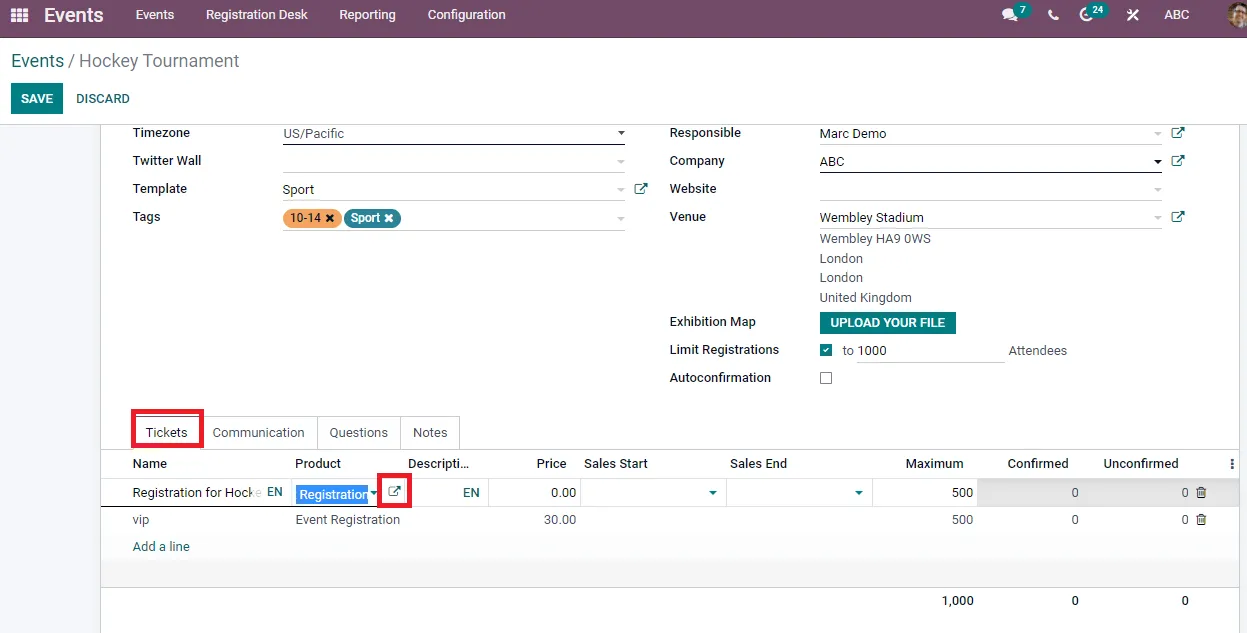Expand the Website dropdown
This screenshot has width=1247, height=633.
[1158, 189]
